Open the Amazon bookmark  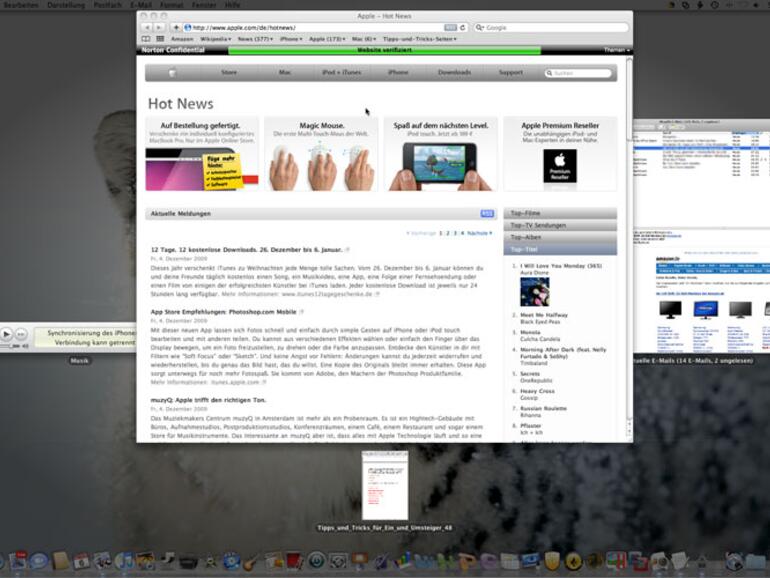[182, 39]
